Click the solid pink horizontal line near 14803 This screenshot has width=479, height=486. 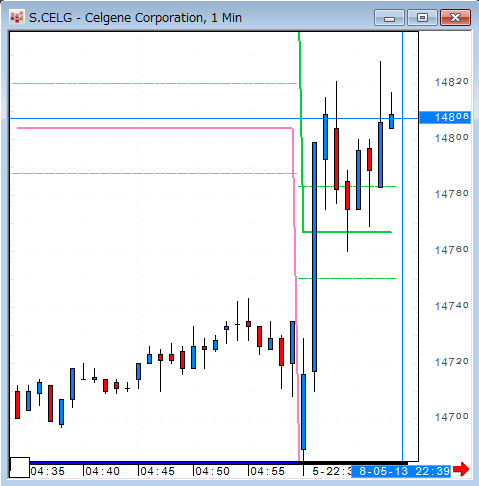point(155,128)
